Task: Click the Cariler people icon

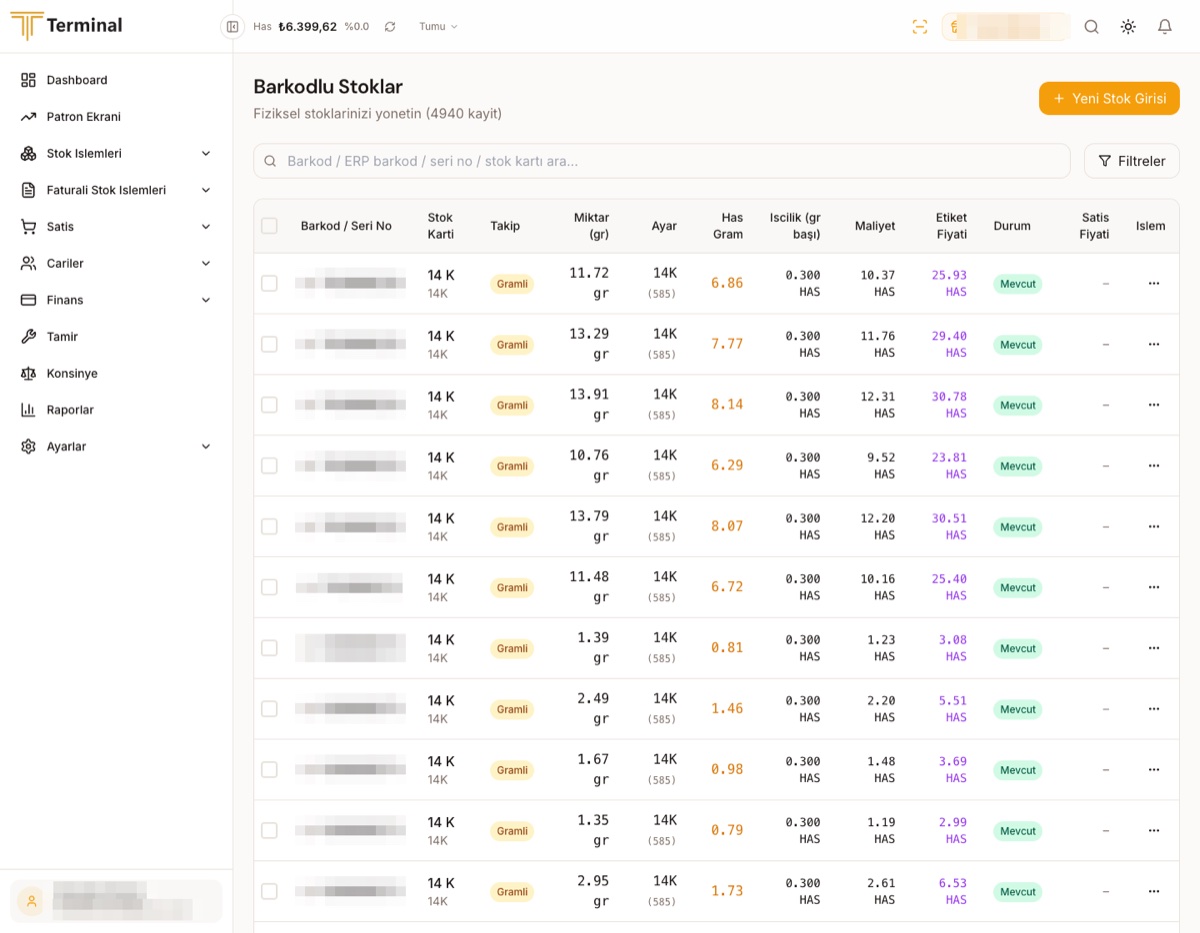Action: click(x=28, y=263)
